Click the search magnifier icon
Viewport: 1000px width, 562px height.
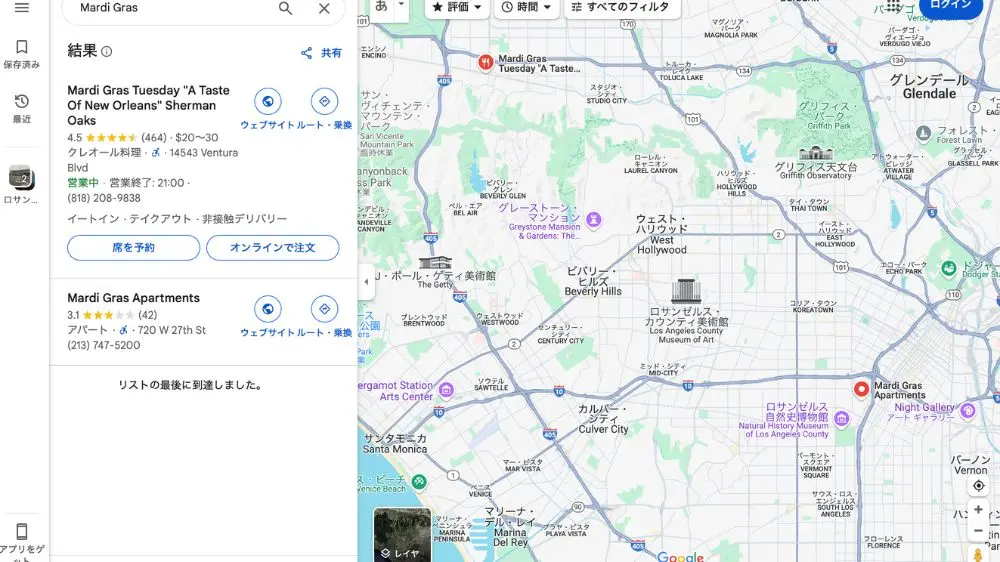(285, 8)
